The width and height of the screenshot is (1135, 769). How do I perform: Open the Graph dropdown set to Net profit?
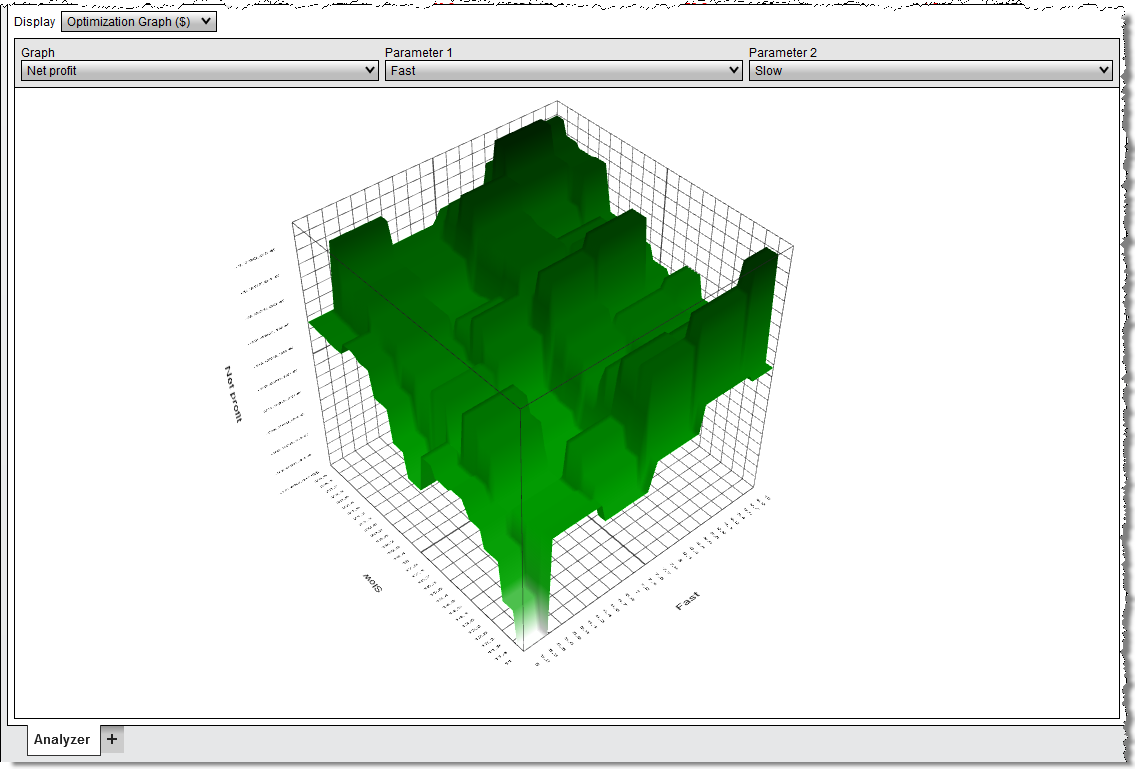[197, 70]
